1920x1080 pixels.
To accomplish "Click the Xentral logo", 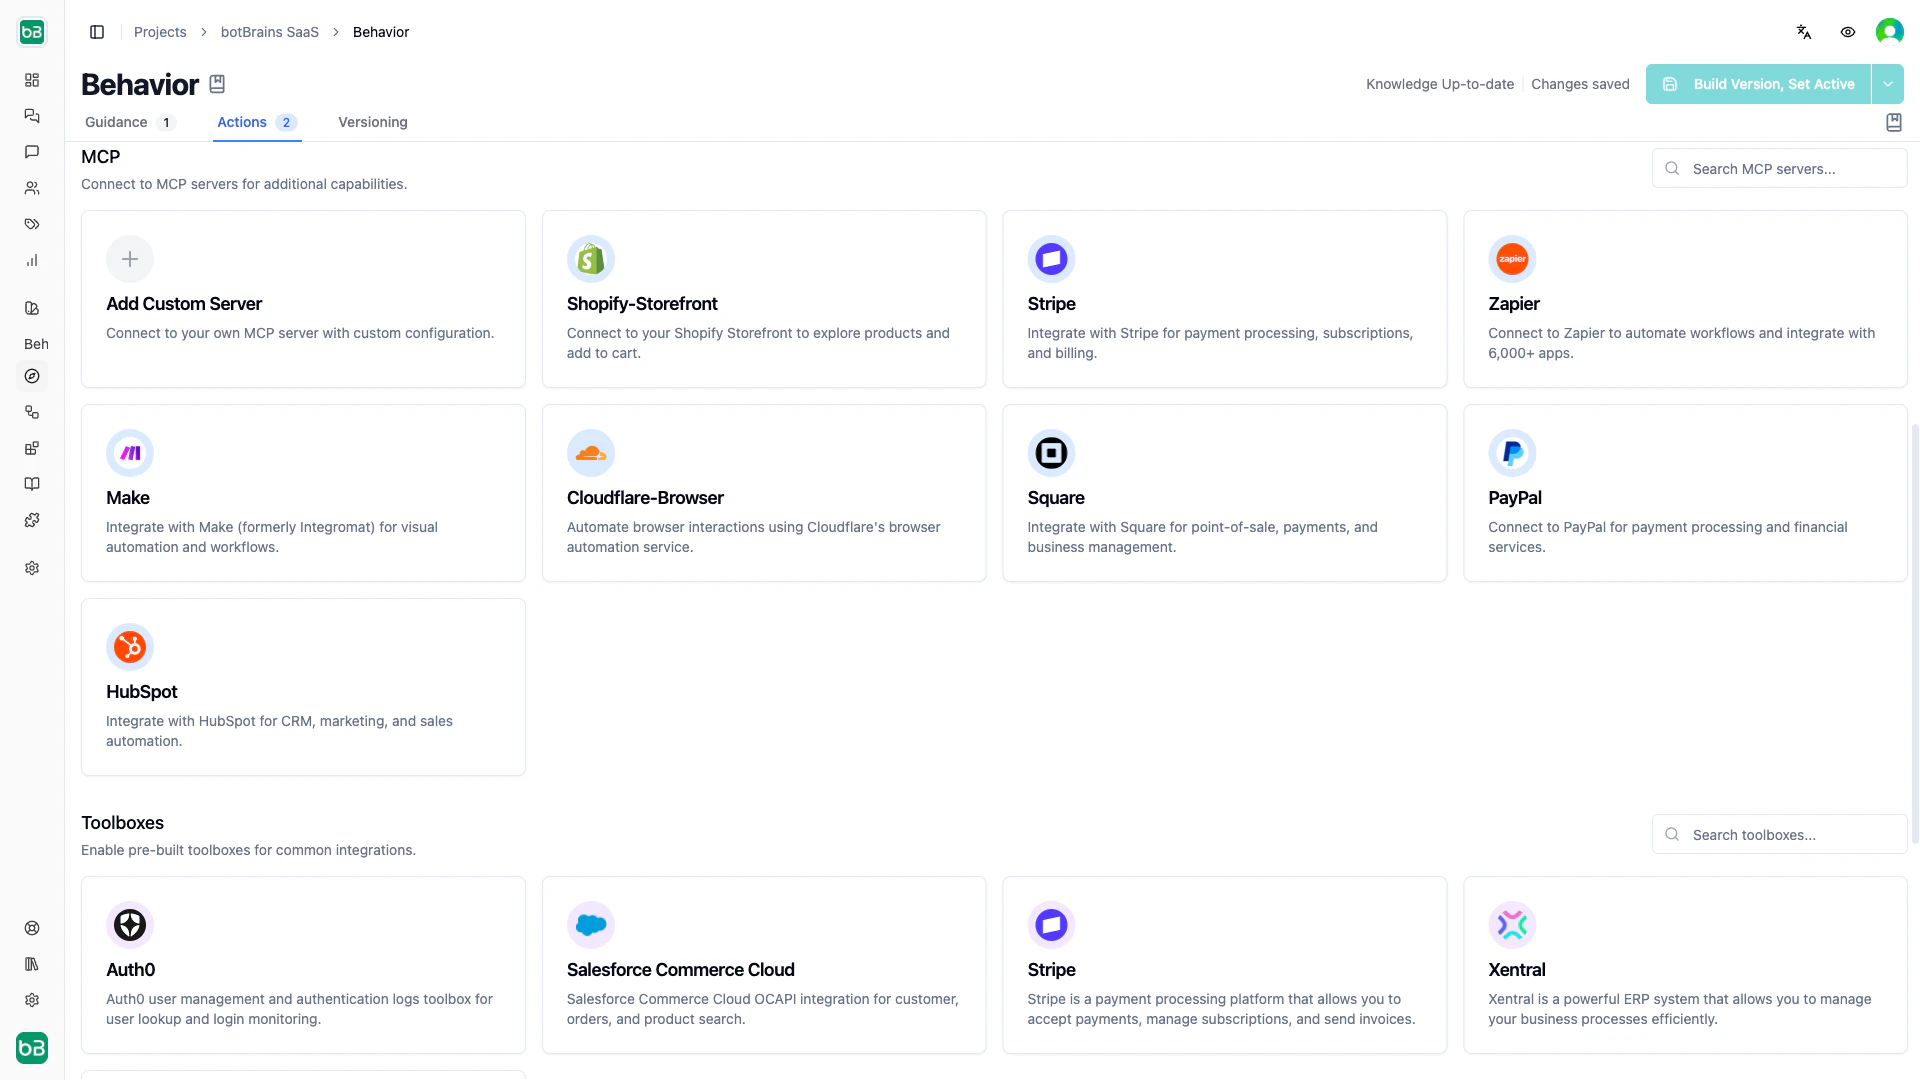I will point(1512,925).
